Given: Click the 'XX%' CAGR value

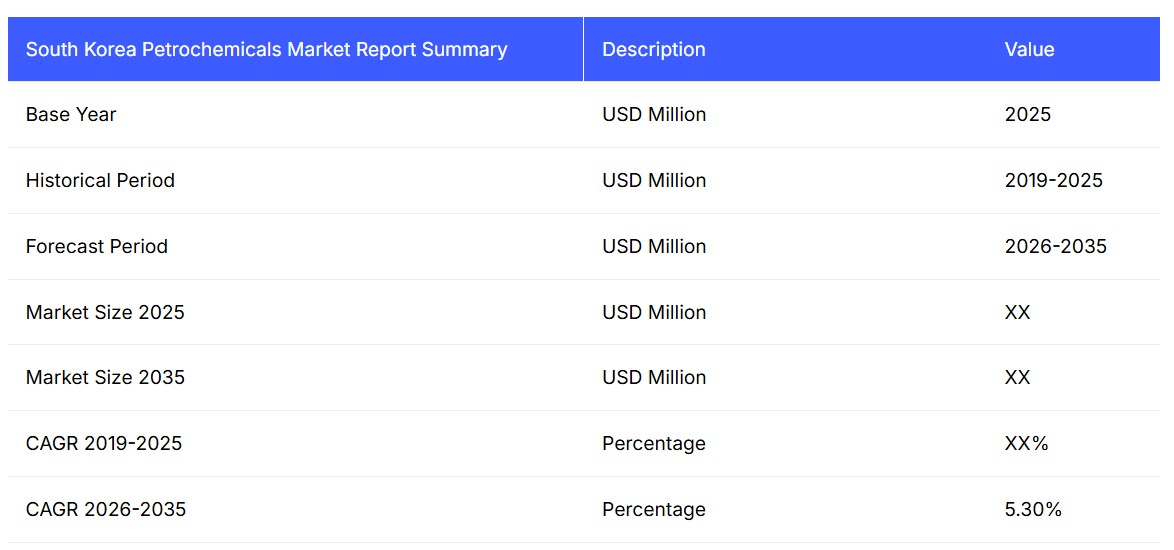Looking at the screenshot, I should tap(1026, 444).
